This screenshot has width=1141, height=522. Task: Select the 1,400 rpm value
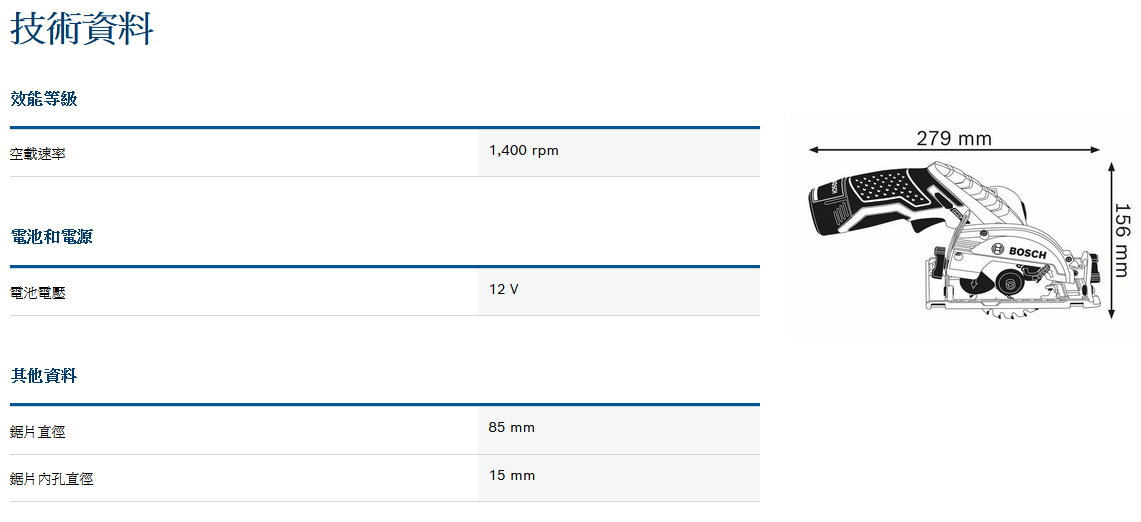(x=524, y=151)
